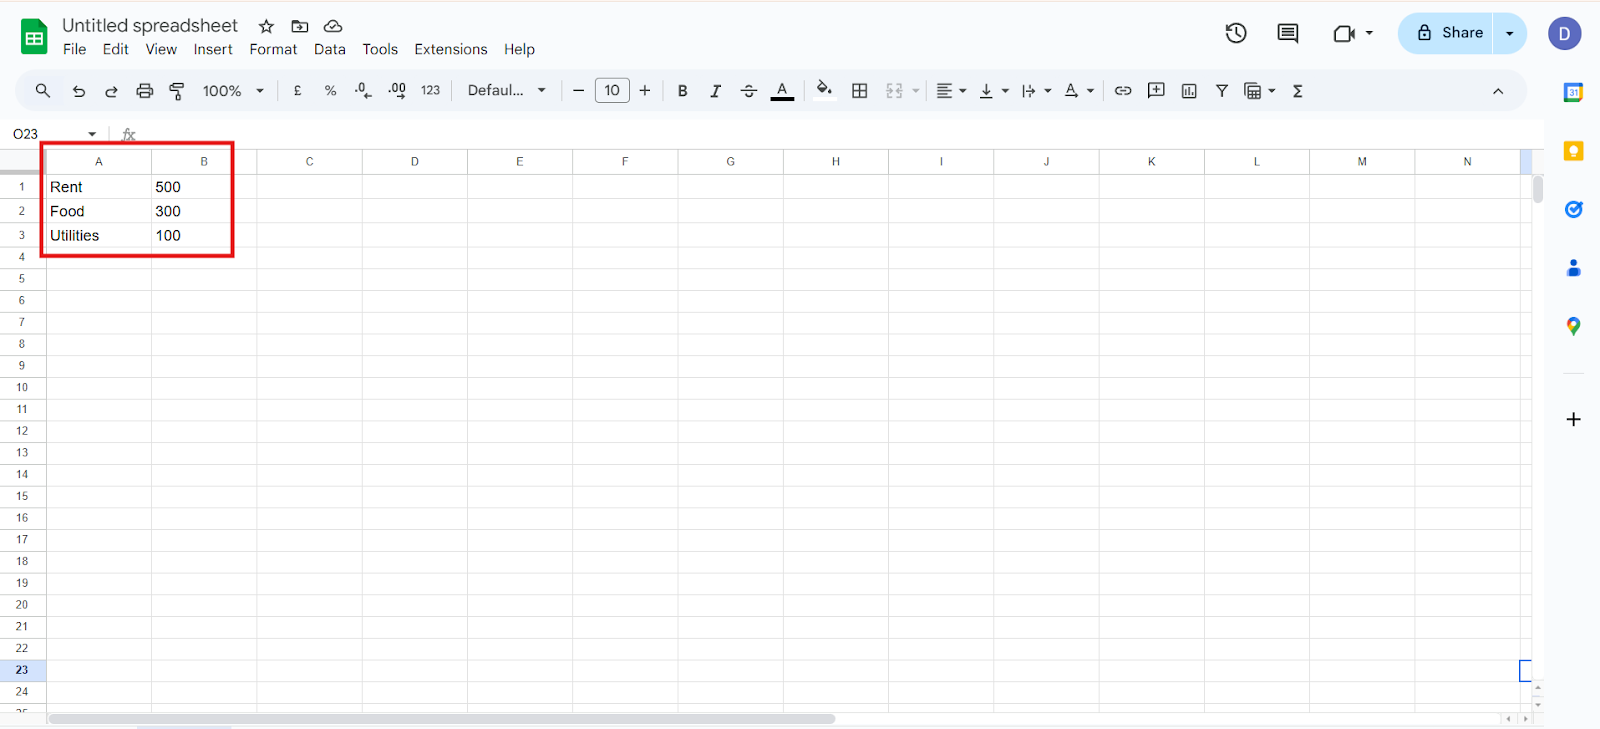Format as currency with pound icon
The image size is (1600, 729).
click(x=297, y=90)
